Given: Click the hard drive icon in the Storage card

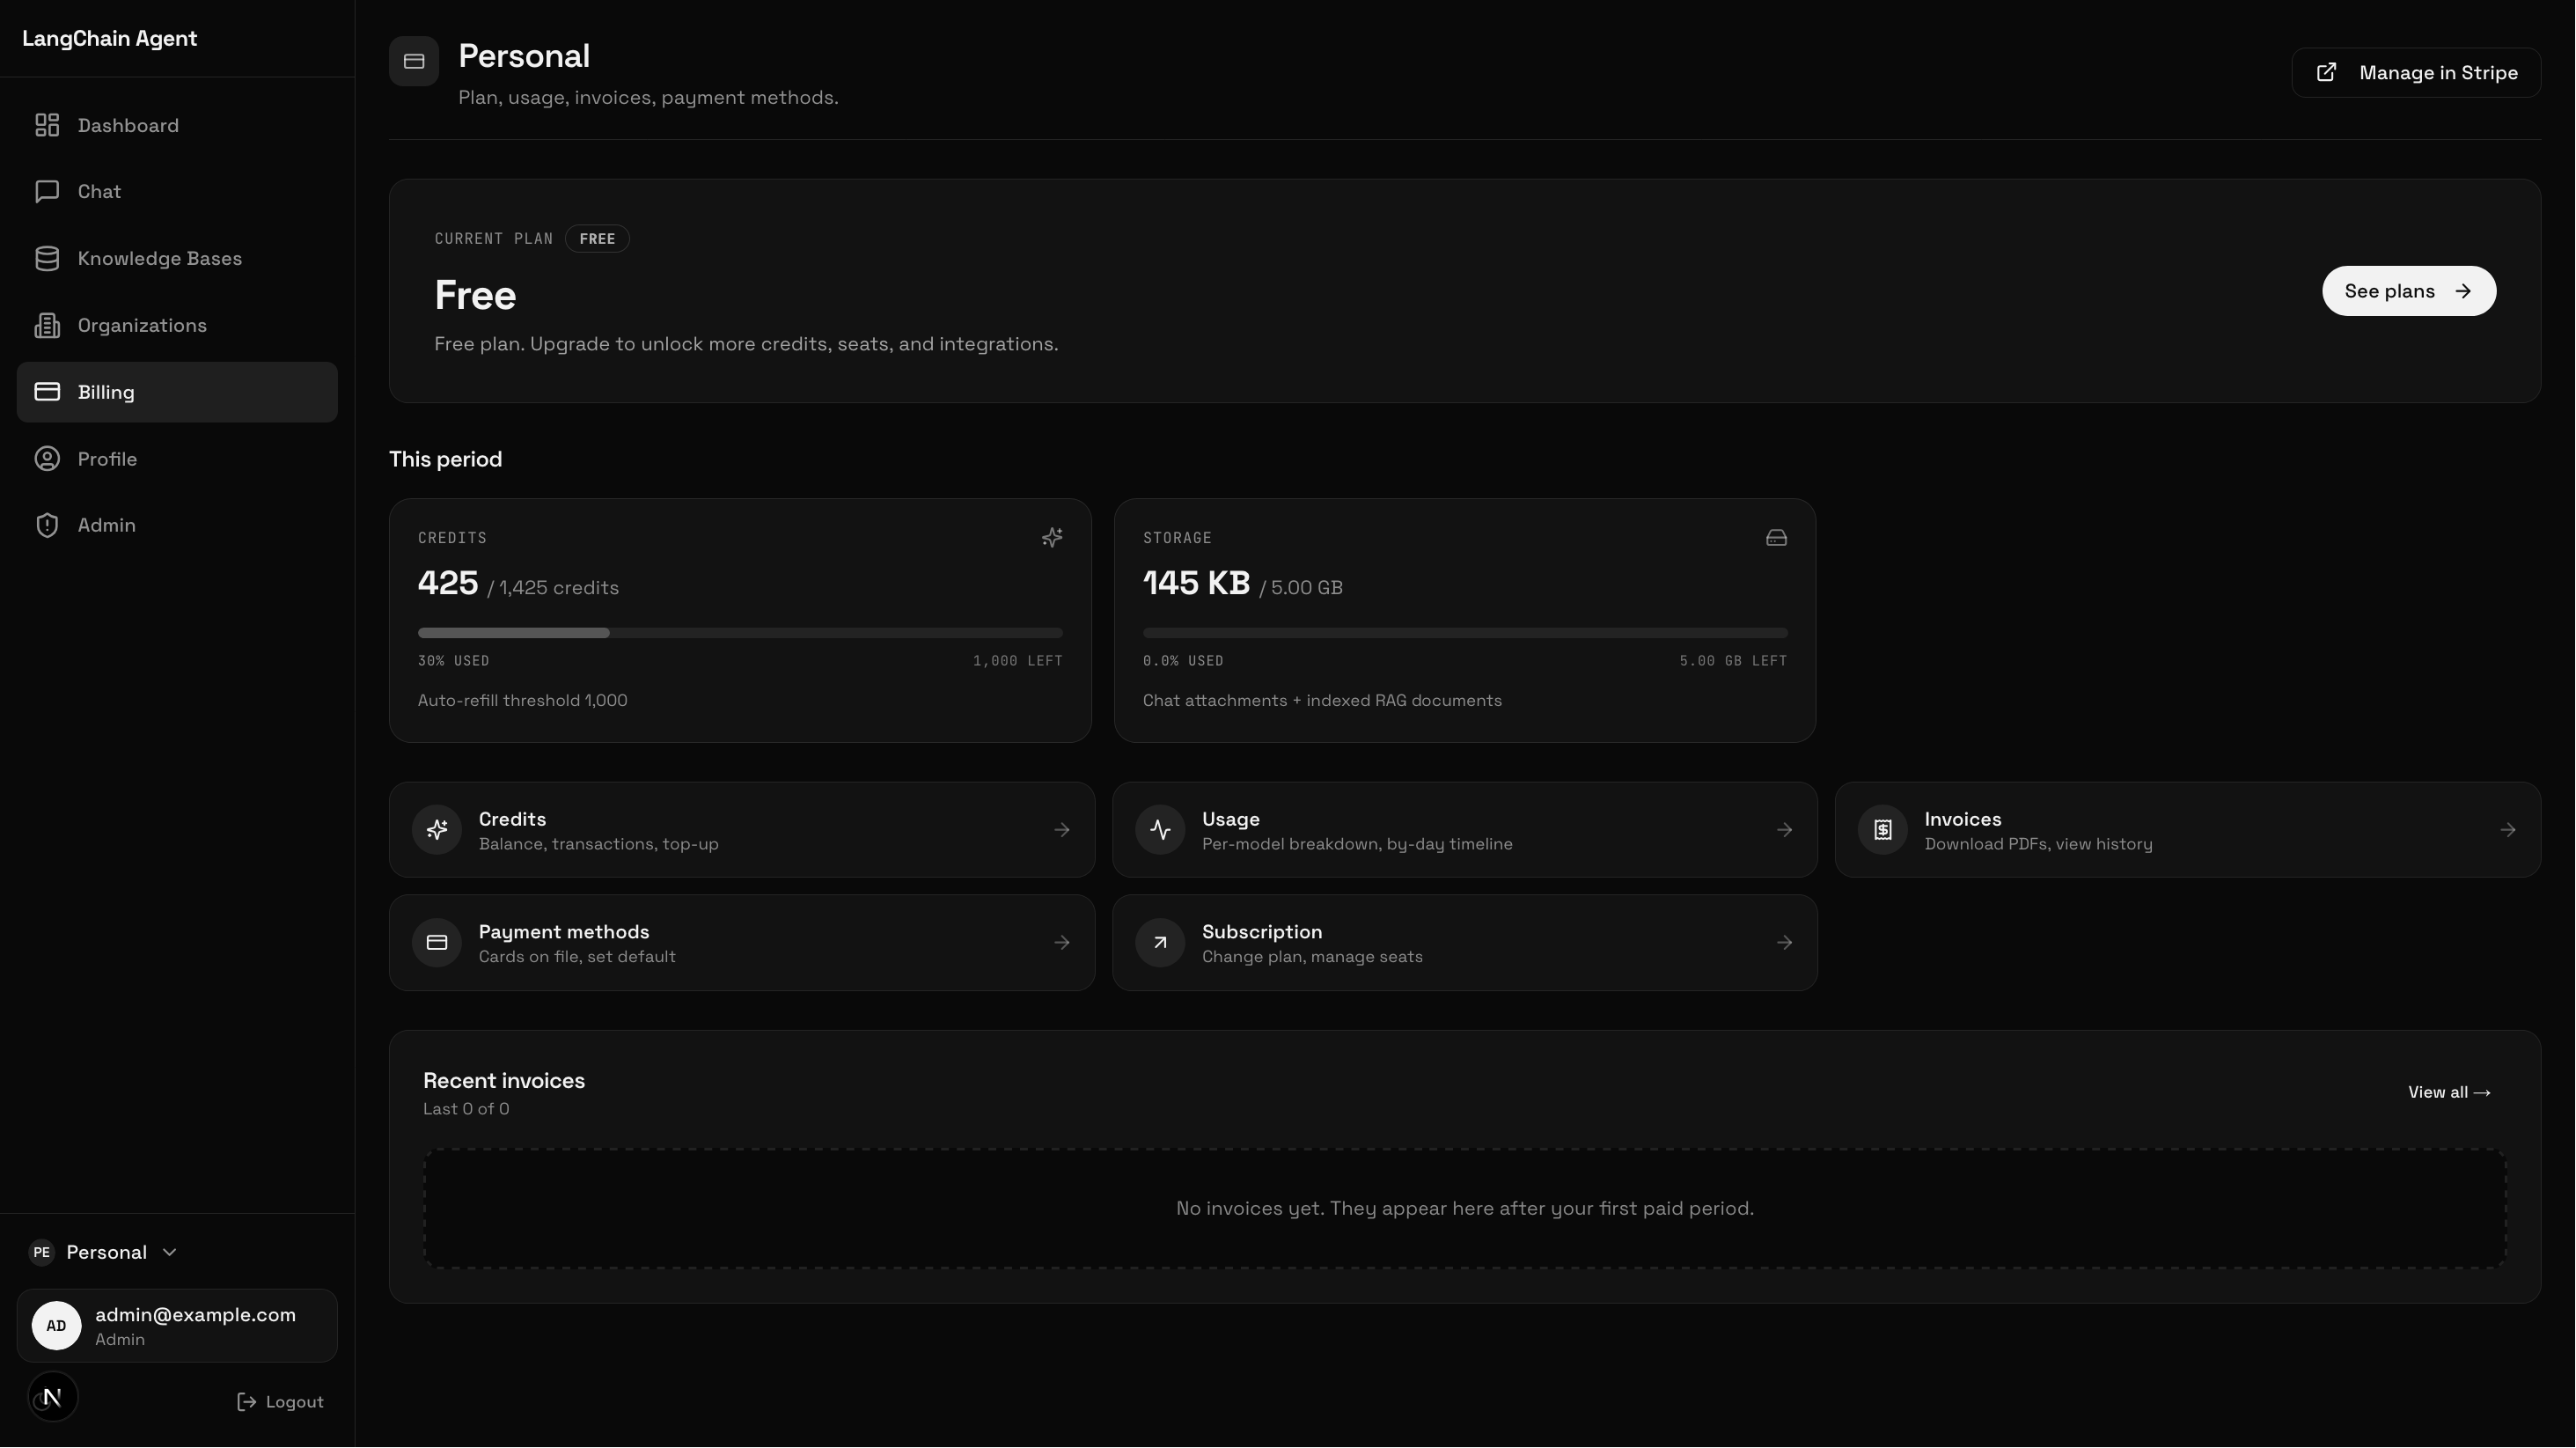Looking at the screenshot, I should [1776, 538].
